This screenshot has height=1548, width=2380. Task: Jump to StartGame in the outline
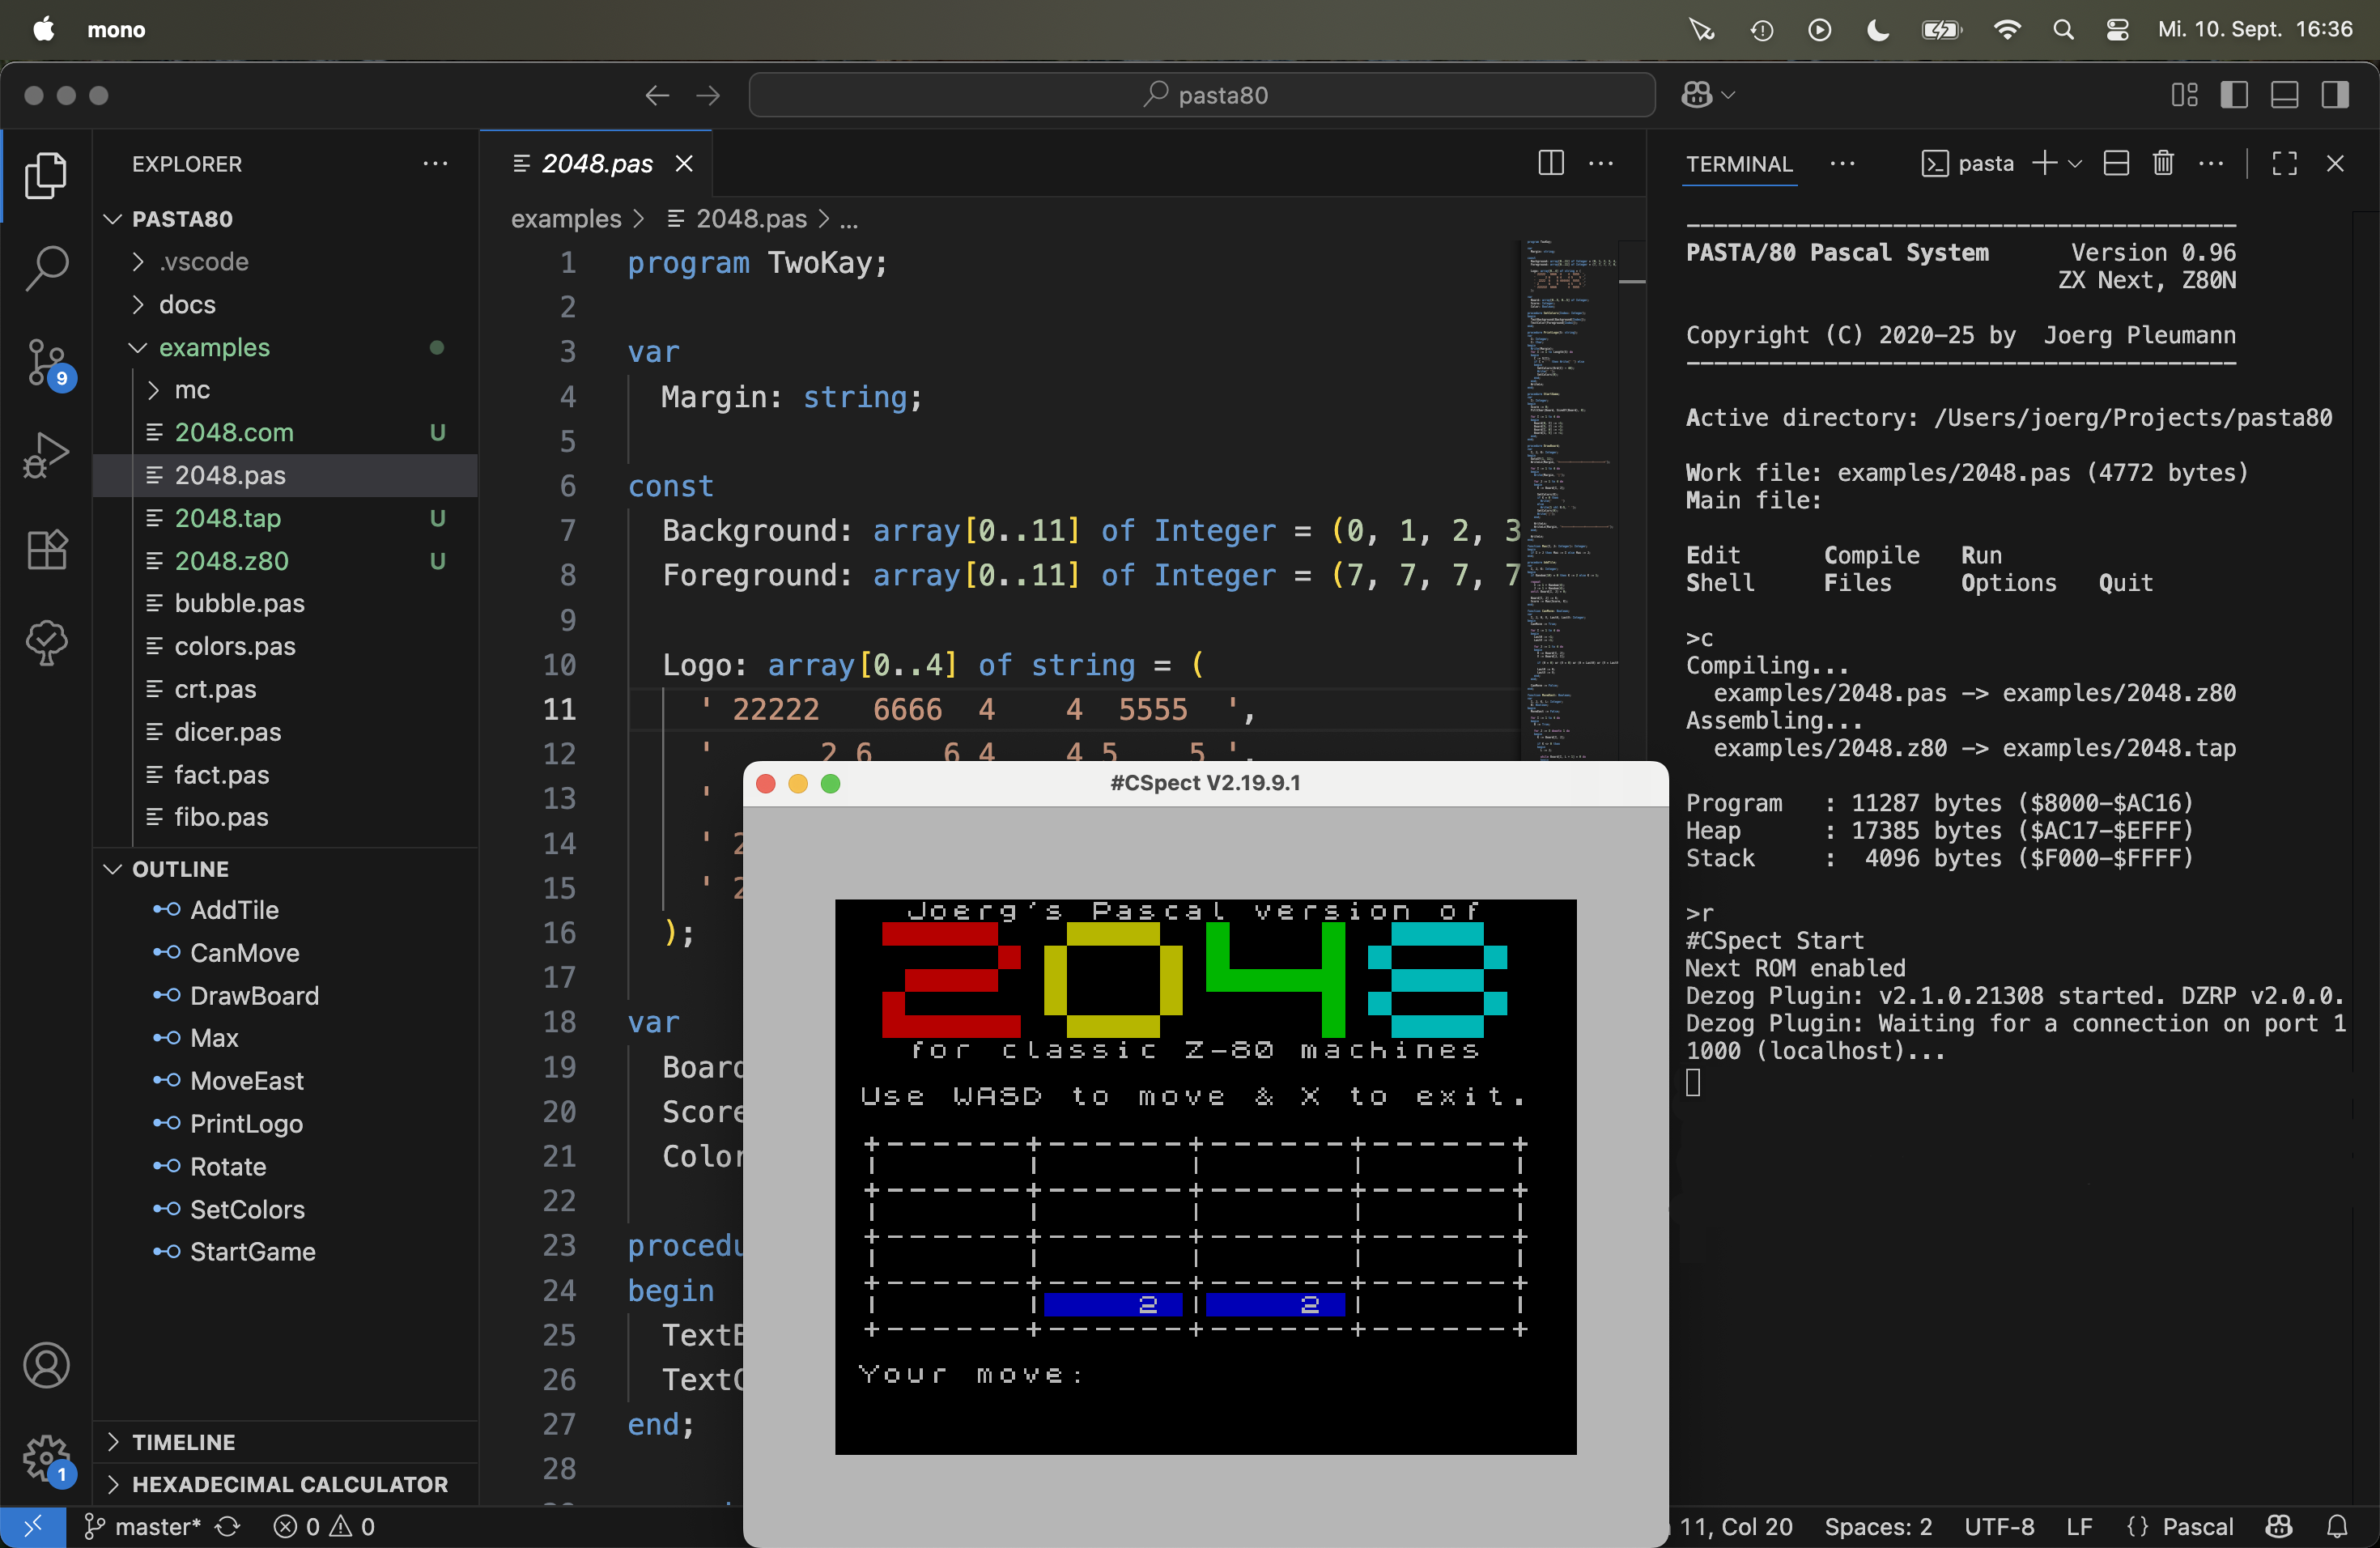[x=285, y=1252]
